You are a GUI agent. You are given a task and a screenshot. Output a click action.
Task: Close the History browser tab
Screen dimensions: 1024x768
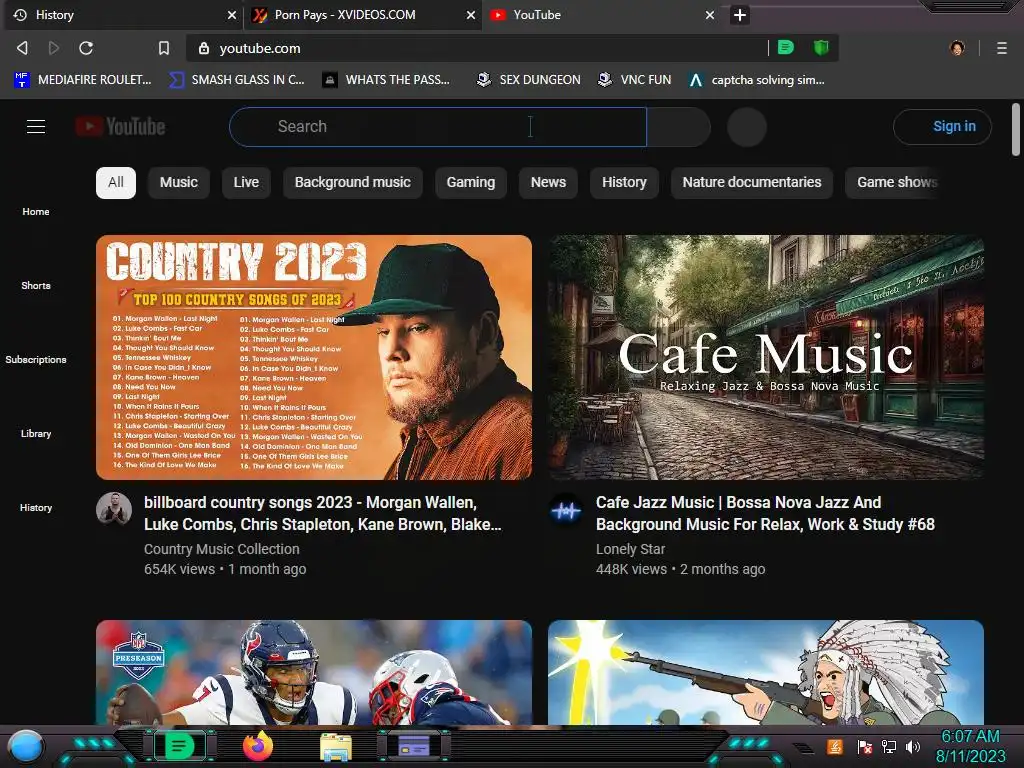click(232, 15)
